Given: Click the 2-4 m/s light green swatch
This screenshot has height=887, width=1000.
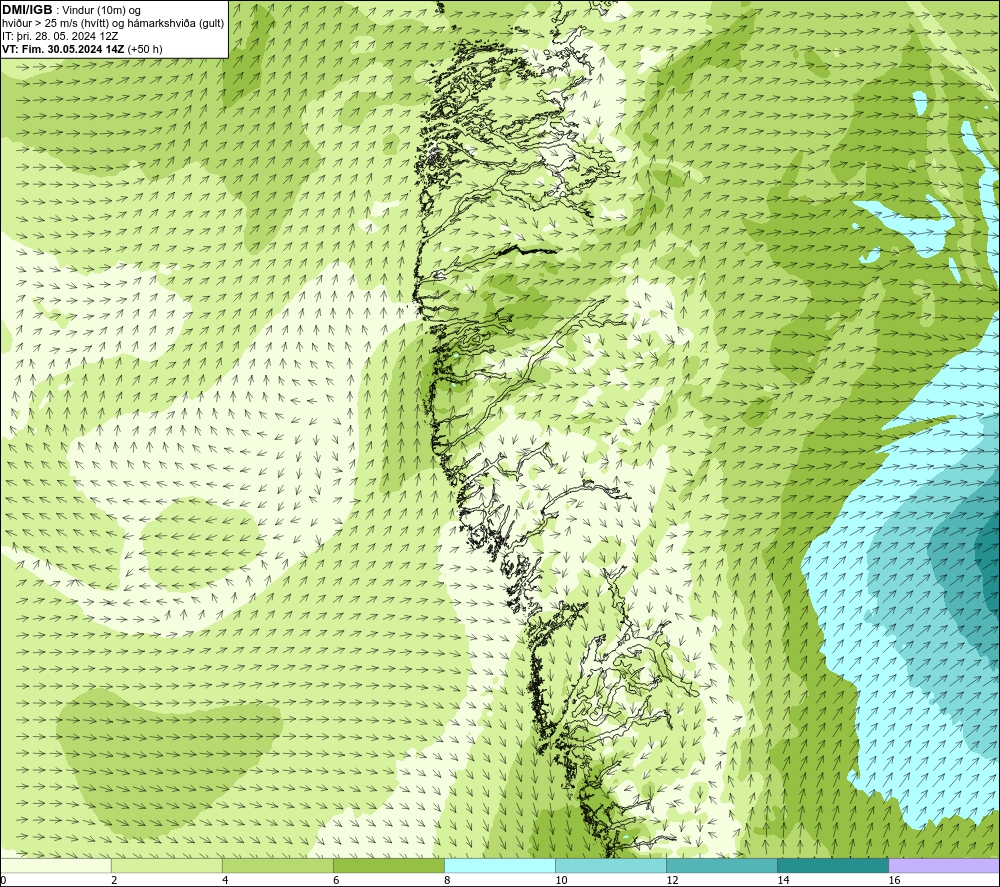Looking at the screenshot, I should tap(167, 865).
